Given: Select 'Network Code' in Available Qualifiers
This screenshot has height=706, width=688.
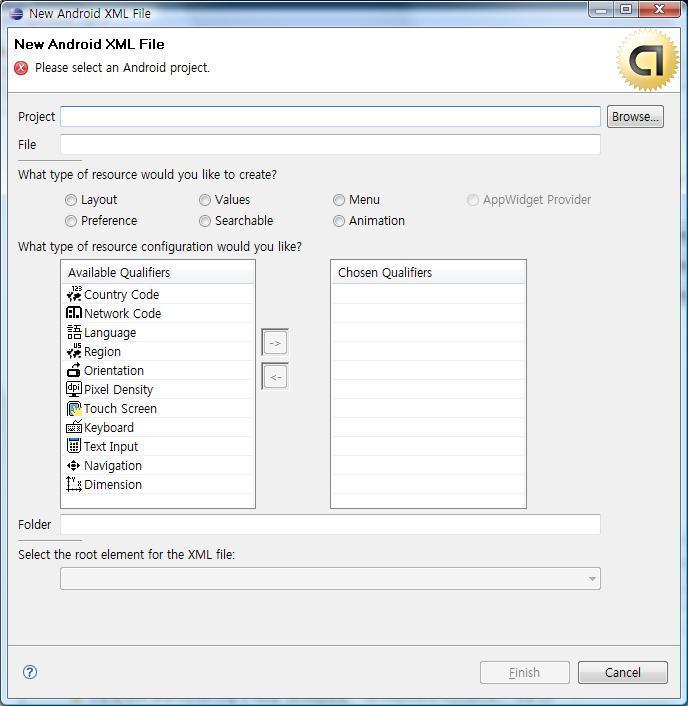Looking at the screenshot, I should point(158,313).
